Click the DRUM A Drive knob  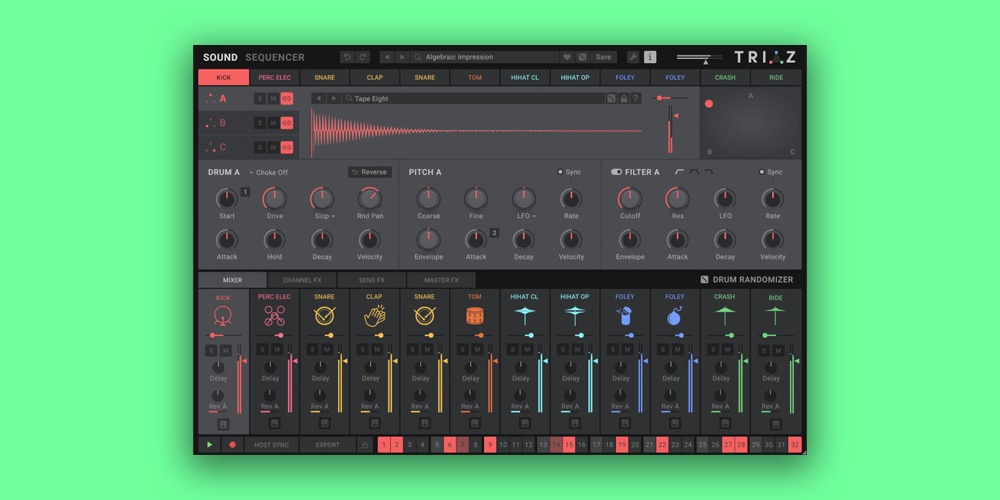[274, 198]
